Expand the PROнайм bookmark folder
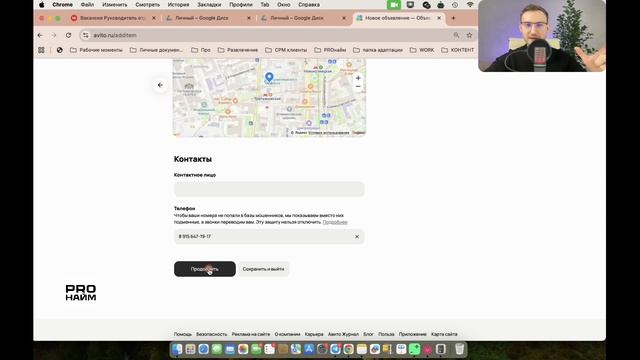Viewport: 640px width, 360px height. tap(330, 50)
